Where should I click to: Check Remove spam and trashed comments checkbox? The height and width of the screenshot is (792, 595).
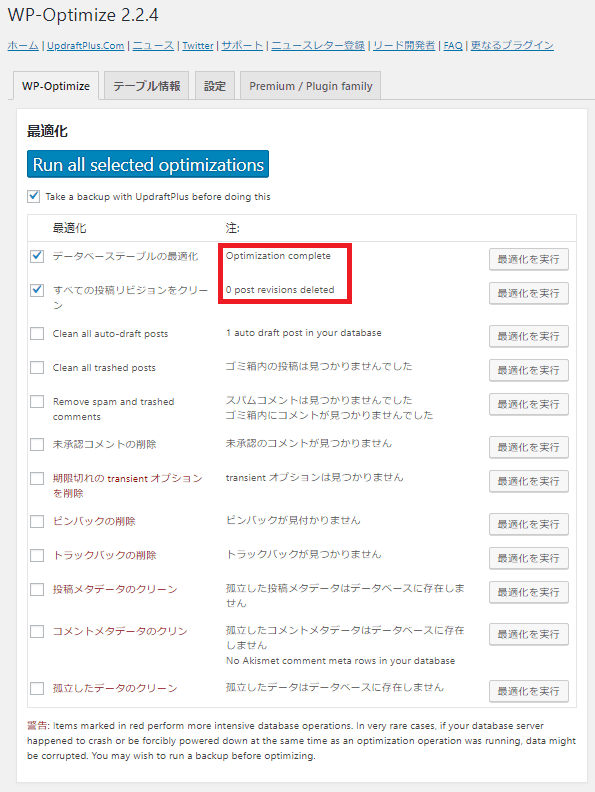point(37,402)
